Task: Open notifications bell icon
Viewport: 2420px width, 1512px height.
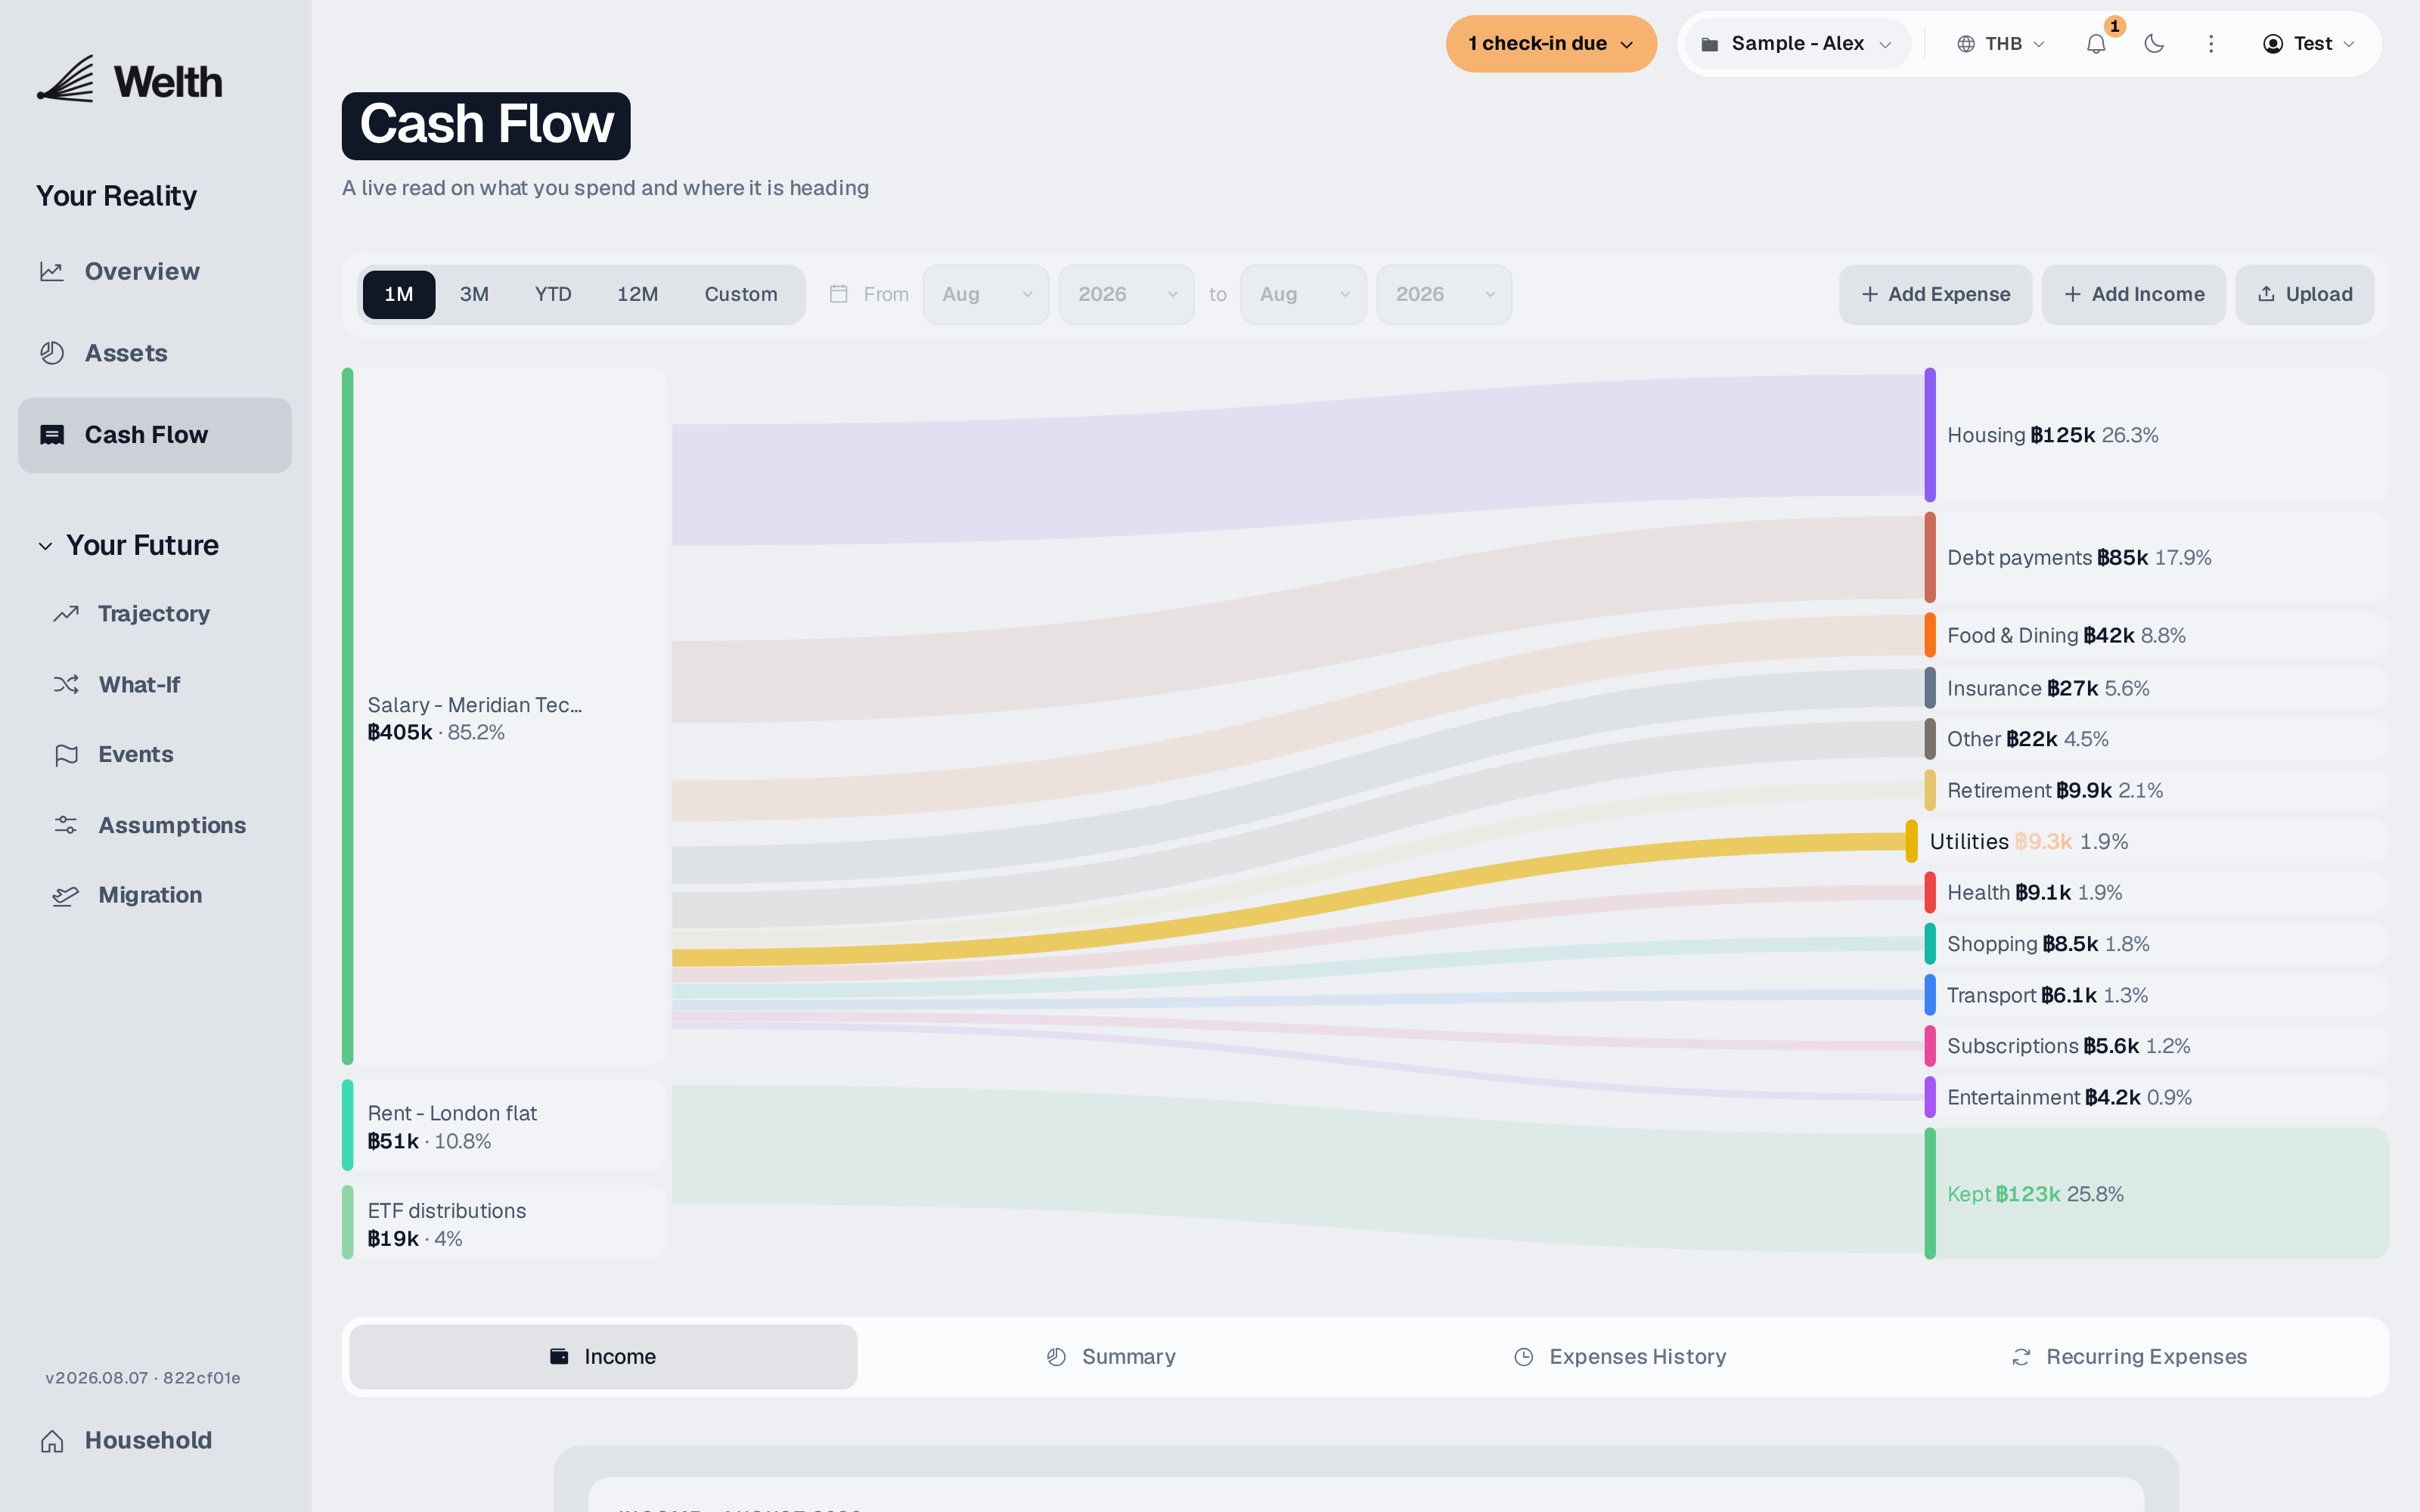Action: coord(2096,44)
